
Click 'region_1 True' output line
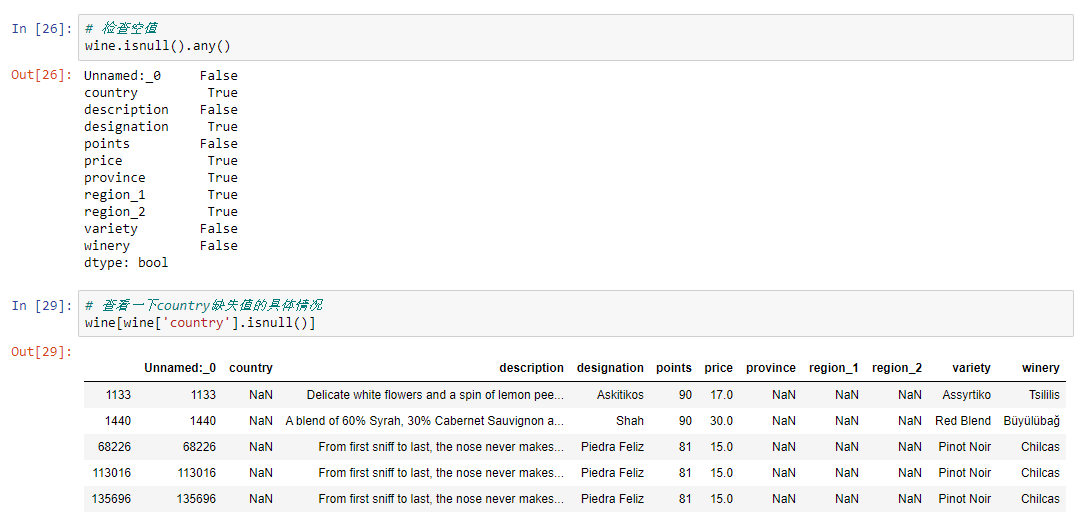click(161, 194)
